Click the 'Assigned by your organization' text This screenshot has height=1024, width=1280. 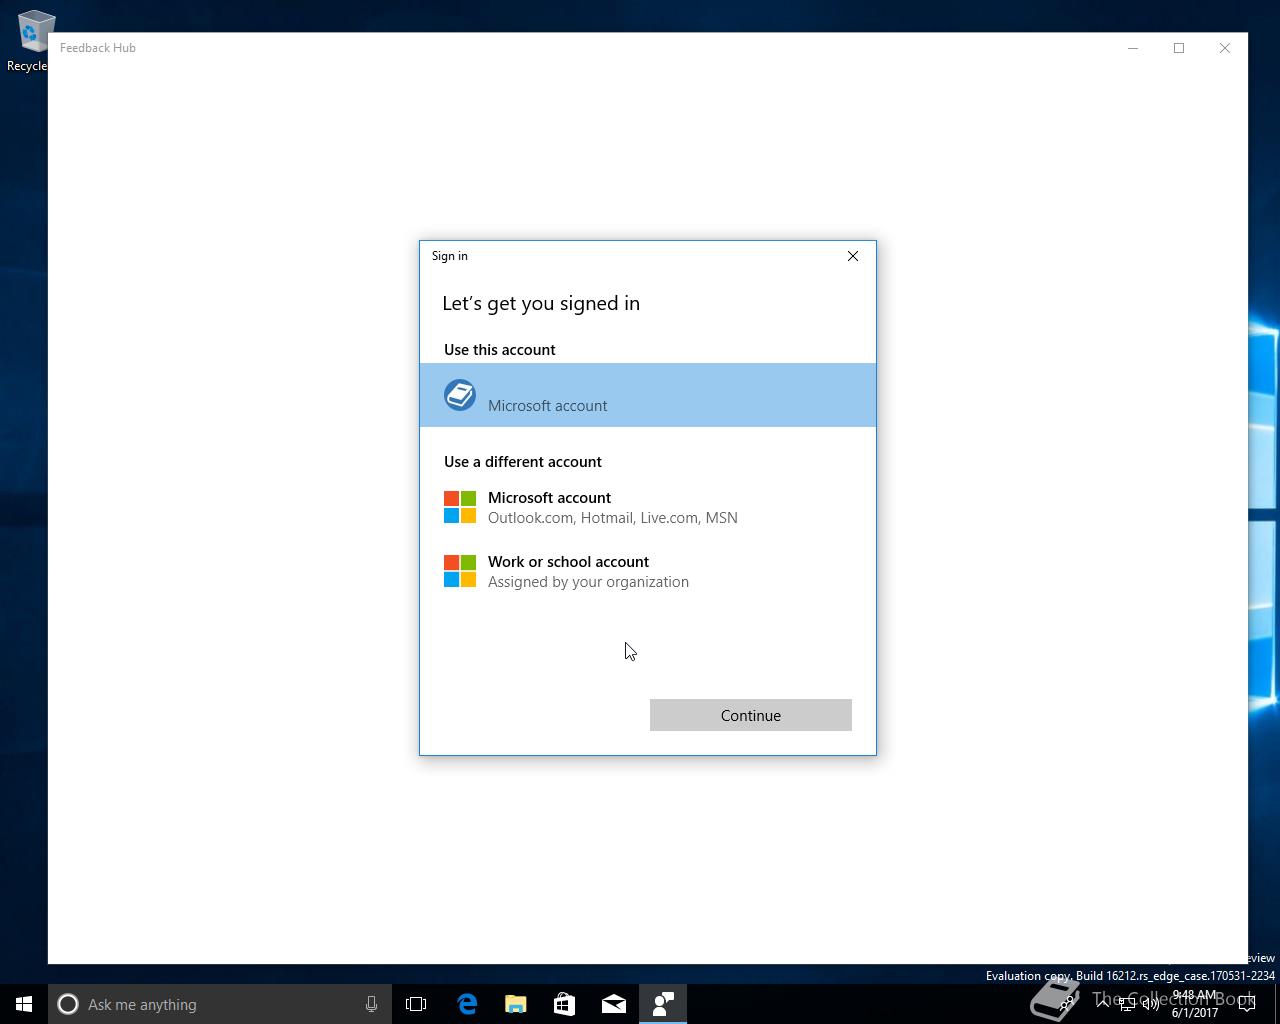pos(588,582)
